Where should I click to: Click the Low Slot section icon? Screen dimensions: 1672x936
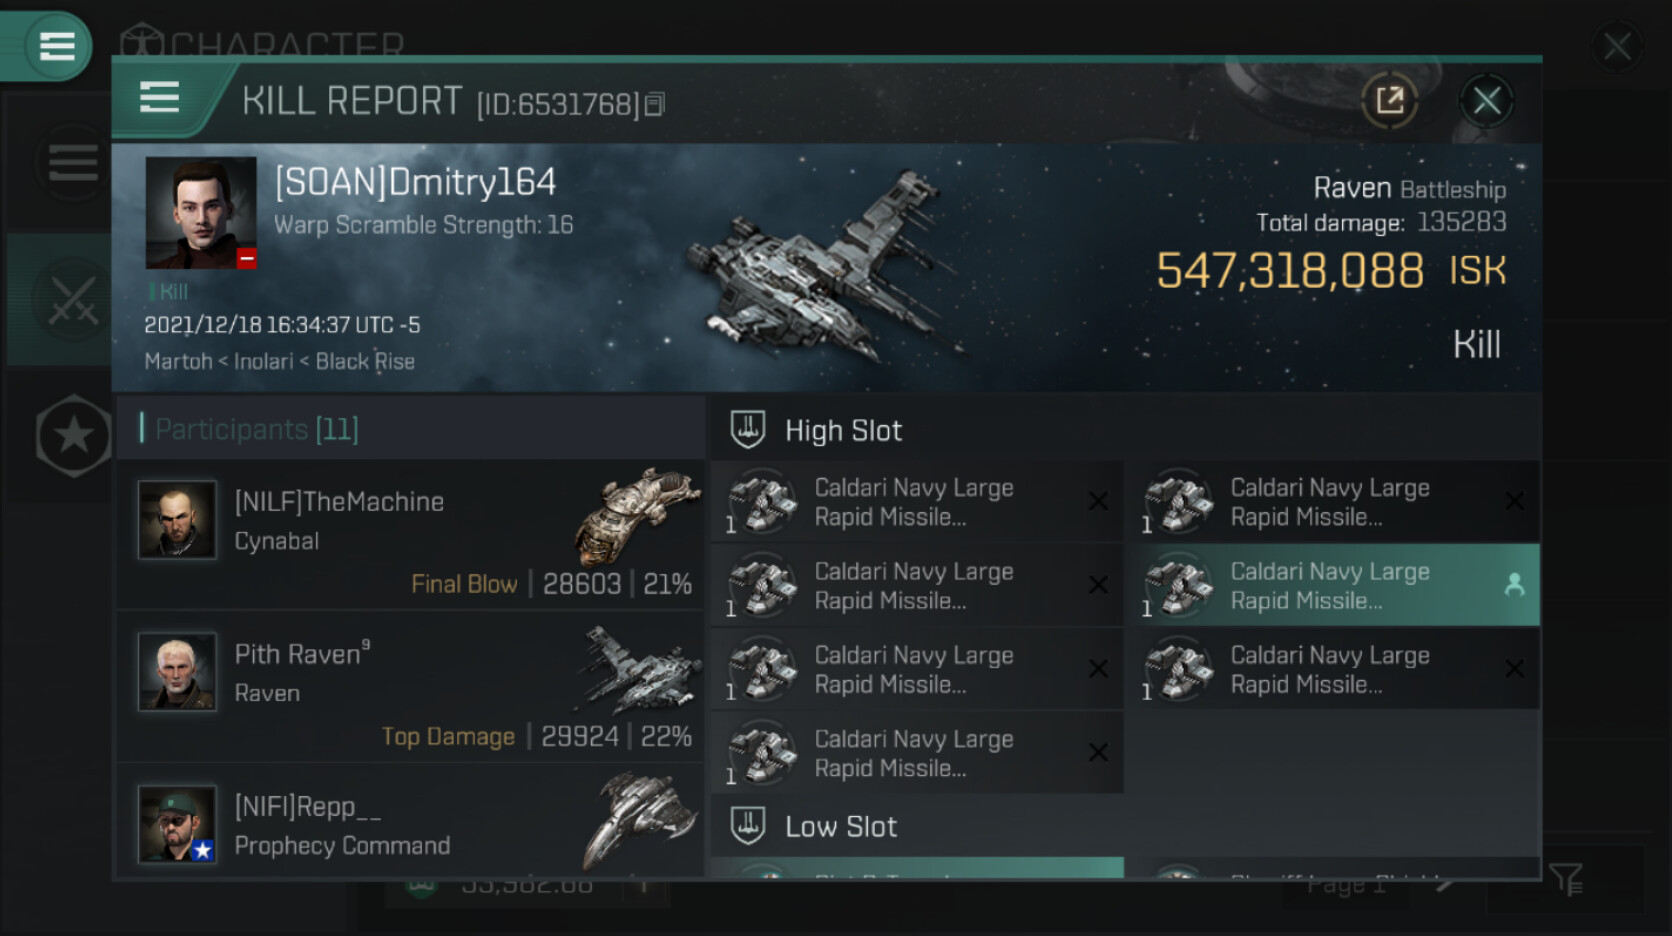click(747, 826)
